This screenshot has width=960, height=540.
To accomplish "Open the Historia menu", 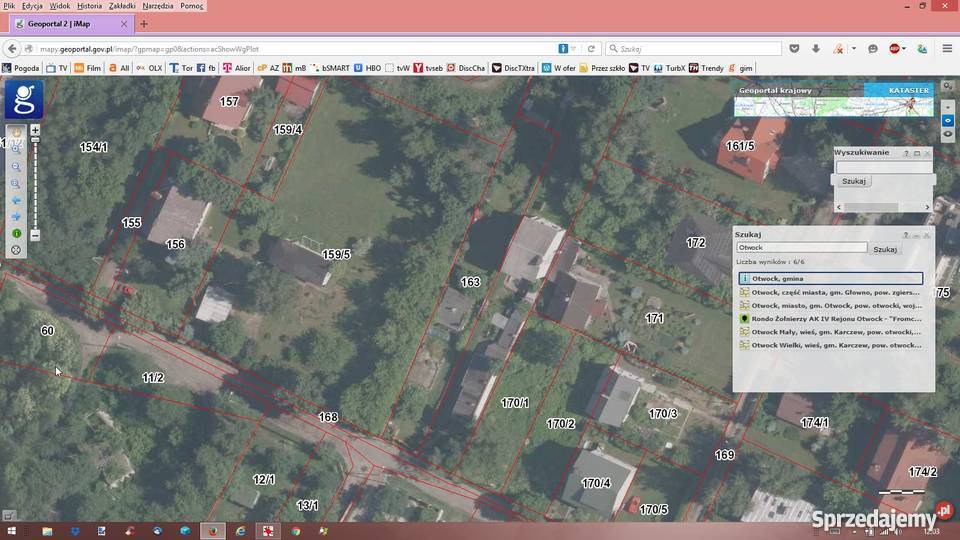I will coord(89,6).
